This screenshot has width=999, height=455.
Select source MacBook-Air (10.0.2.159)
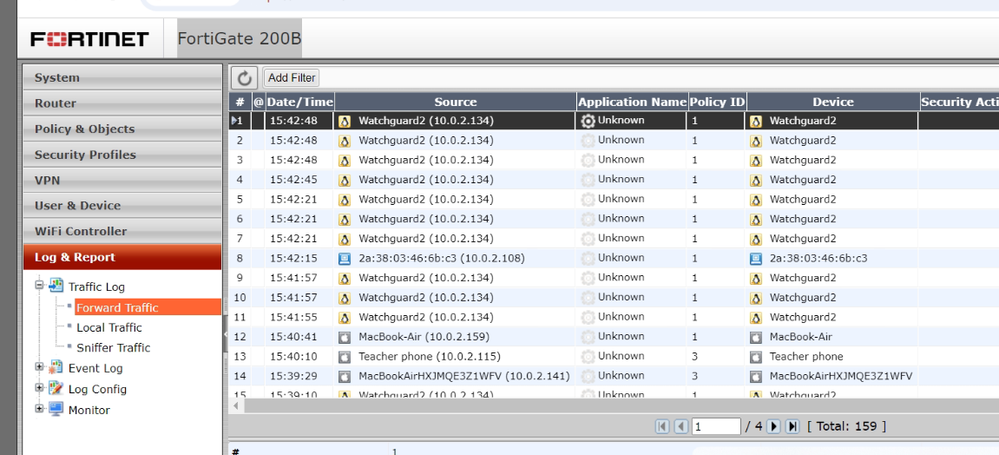pyautogui.click(x=424, y=336)
